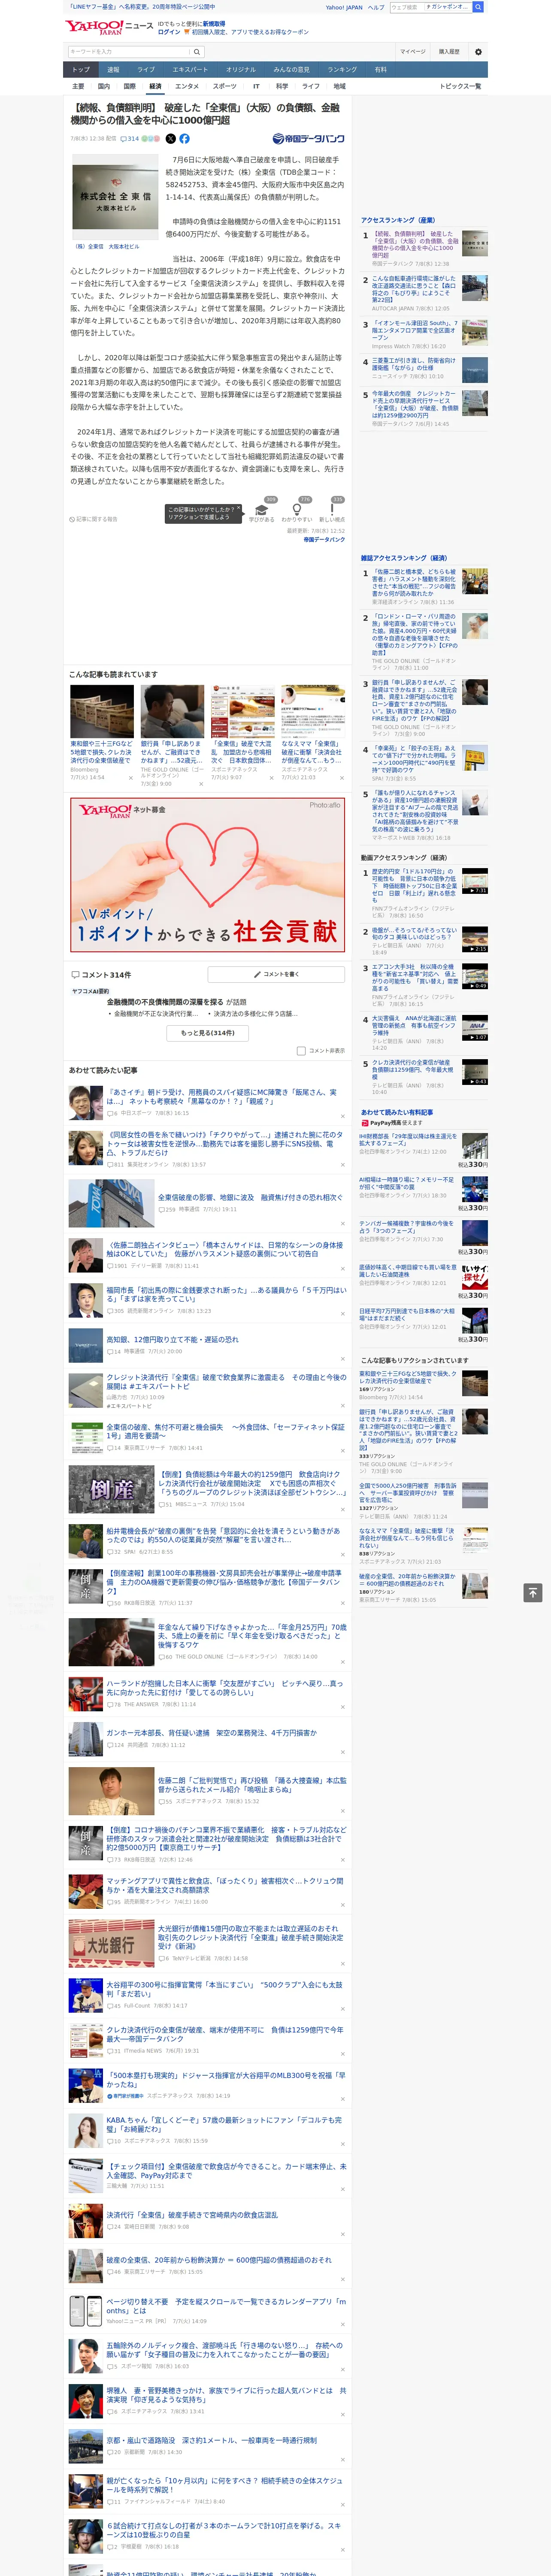
Task: Open the トピックス一覧 list
Action: point(460,86)
